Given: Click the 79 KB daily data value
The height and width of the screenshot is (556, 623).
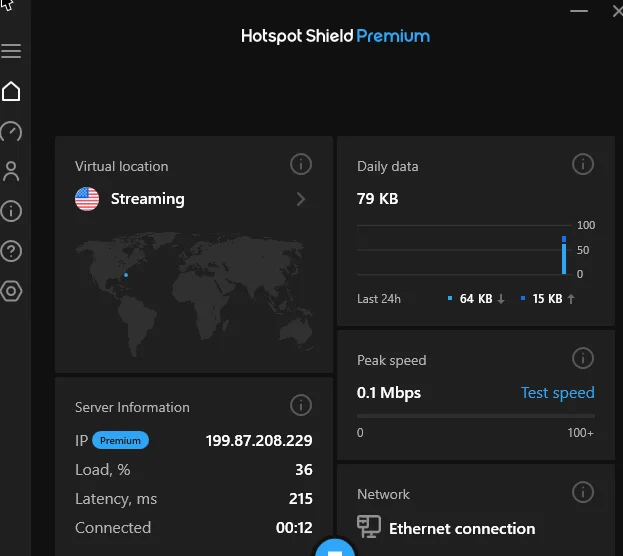Looking at the screenshot, I should (x=377, y=199).
